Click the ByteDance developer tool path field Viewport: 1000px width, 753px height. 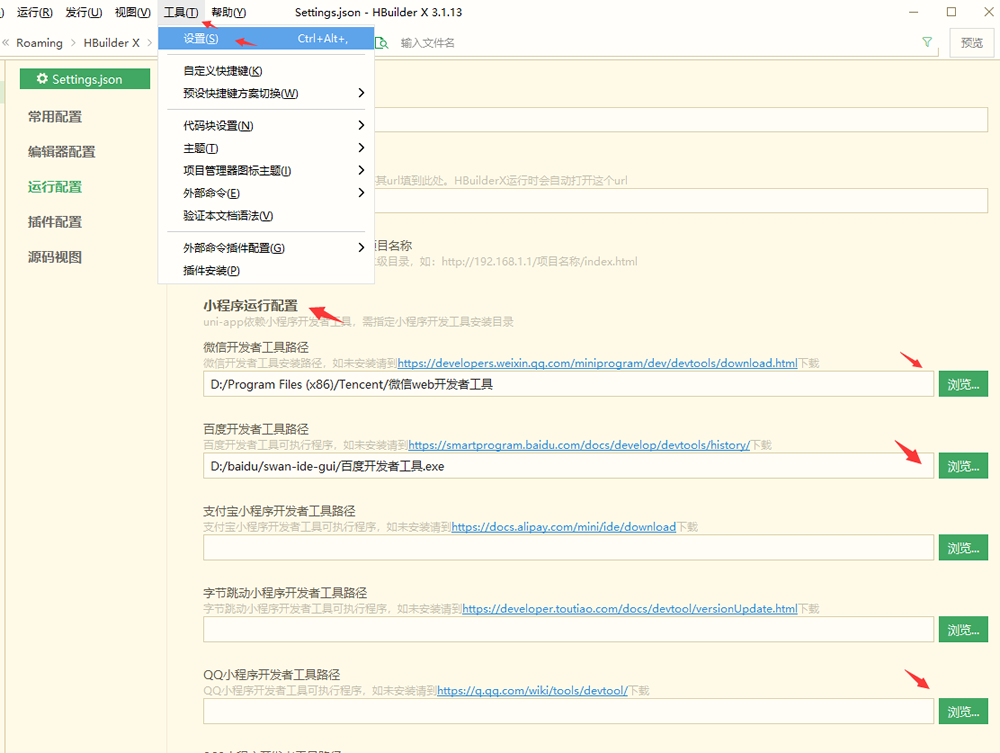click(x=568, y=629)
